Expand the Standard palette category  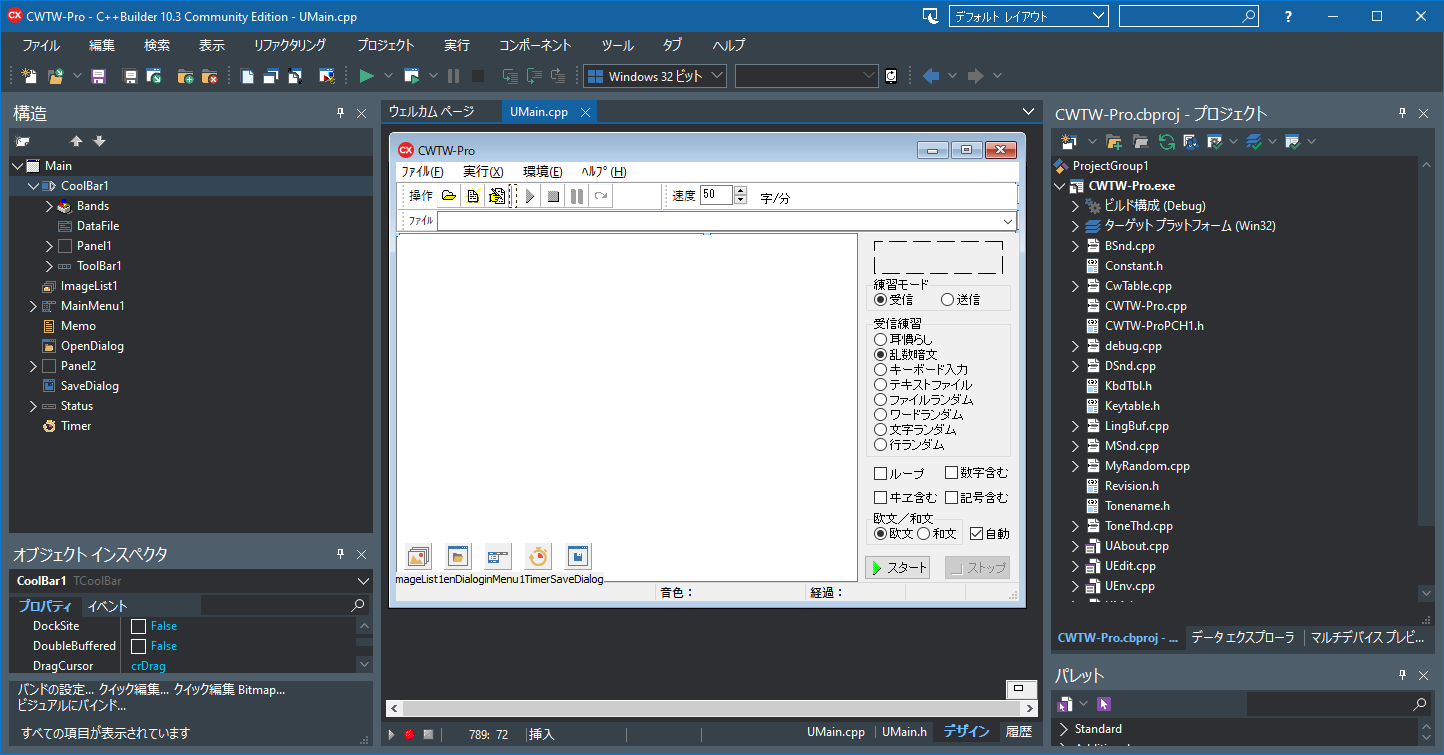coord(1065,729)
